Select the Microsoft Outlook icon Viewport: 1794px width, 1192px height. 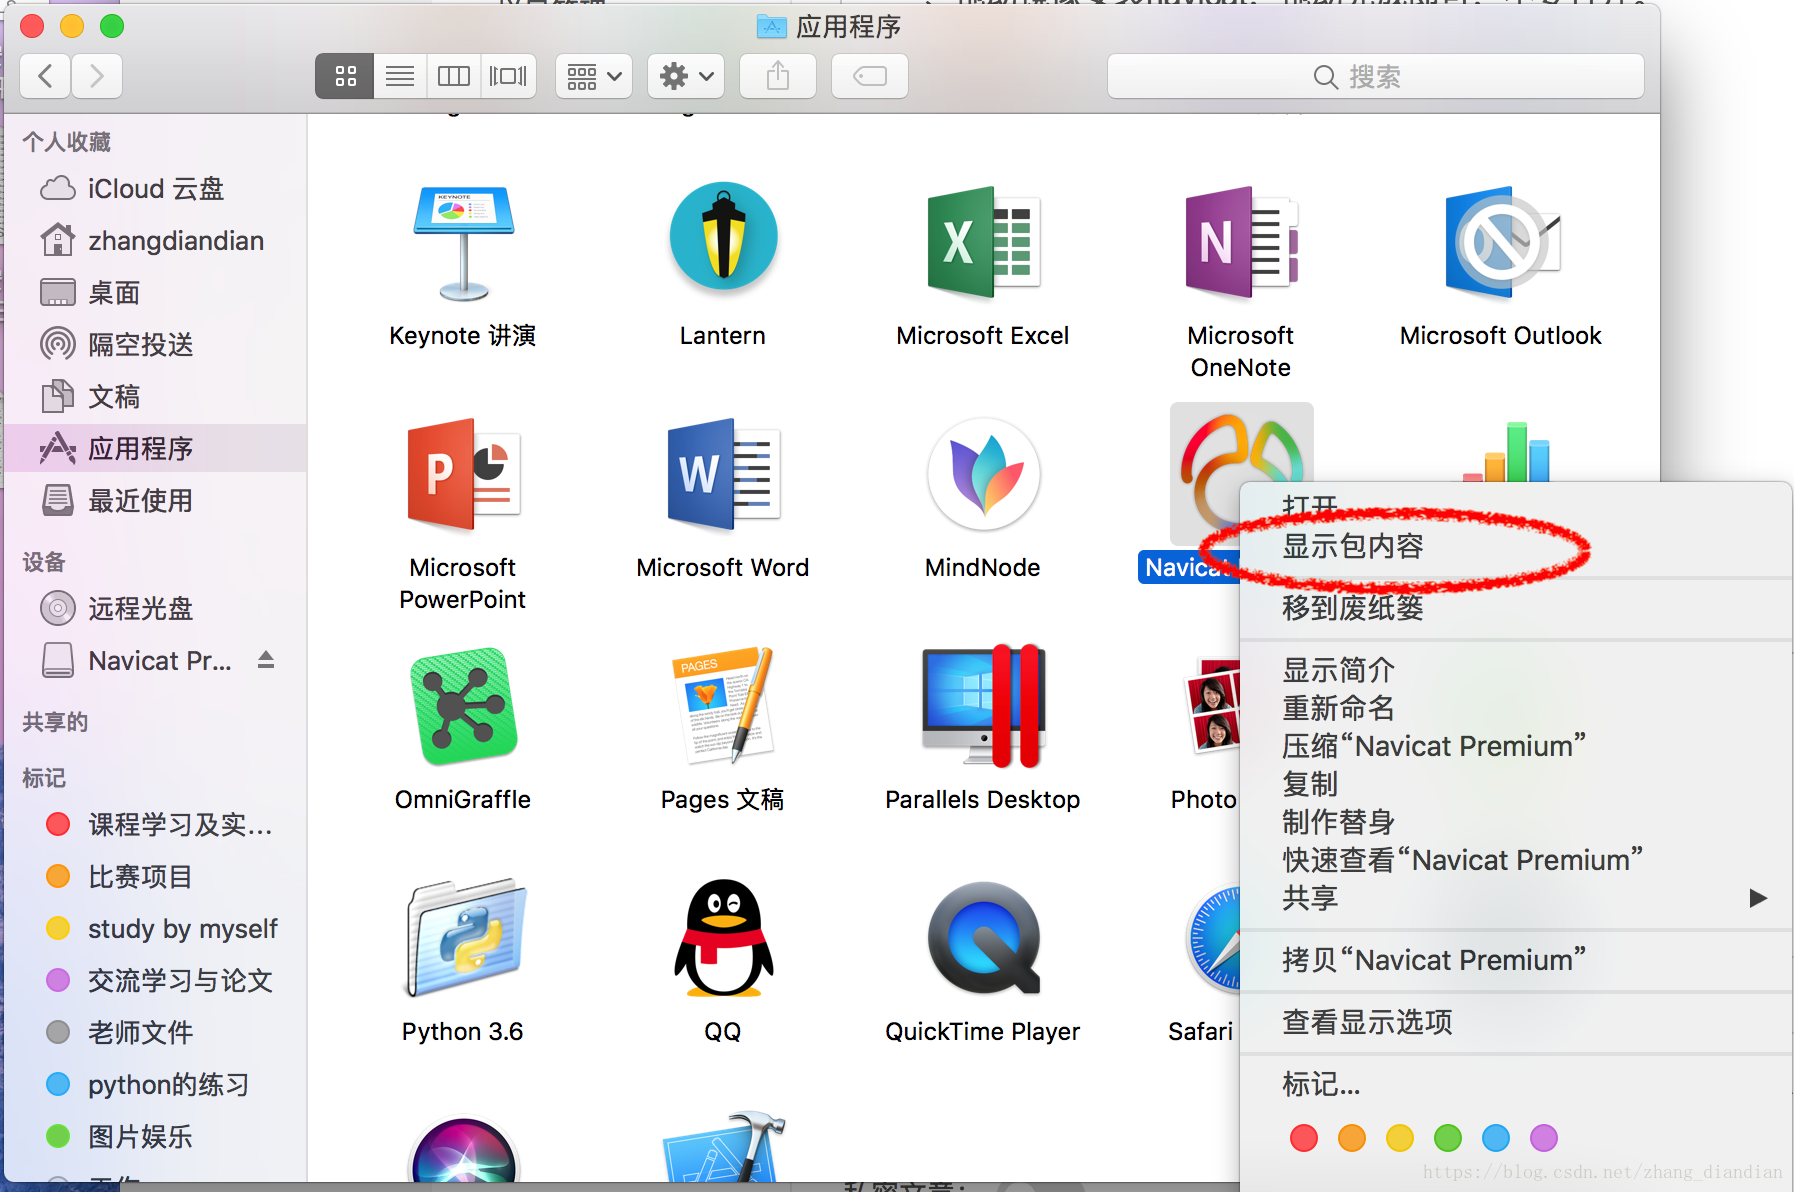(x=1501, y=243)
